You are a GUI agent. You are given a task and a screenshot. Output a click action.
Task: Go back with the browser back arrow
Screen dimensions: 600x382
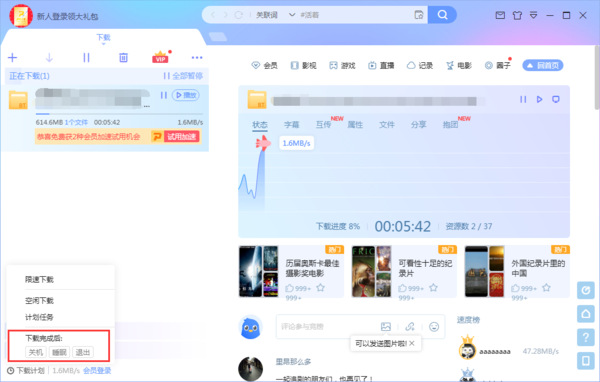[x=213, y=15]
